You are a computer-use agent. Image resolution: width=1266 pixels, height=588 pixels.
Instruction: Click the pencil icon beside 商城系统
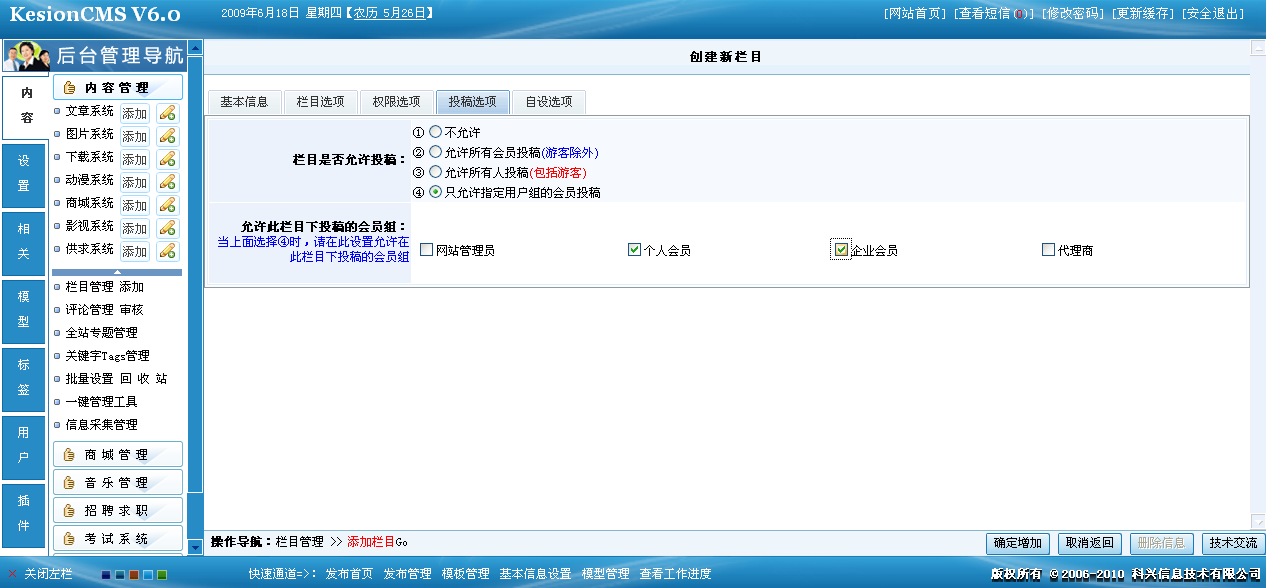(167, 205)
